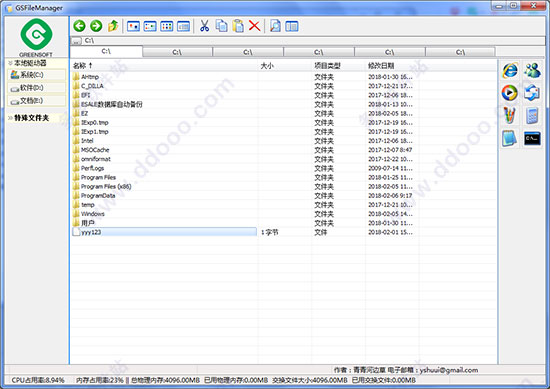The width and height of the screenshot is (550, 389).
Task: Select the omniformat folder
Action: (95, 159)
